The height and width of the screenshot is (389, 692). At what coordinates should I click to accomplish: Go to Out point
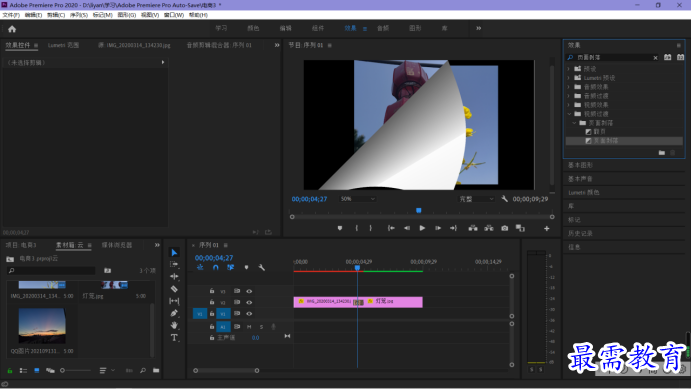click(453, 228)
